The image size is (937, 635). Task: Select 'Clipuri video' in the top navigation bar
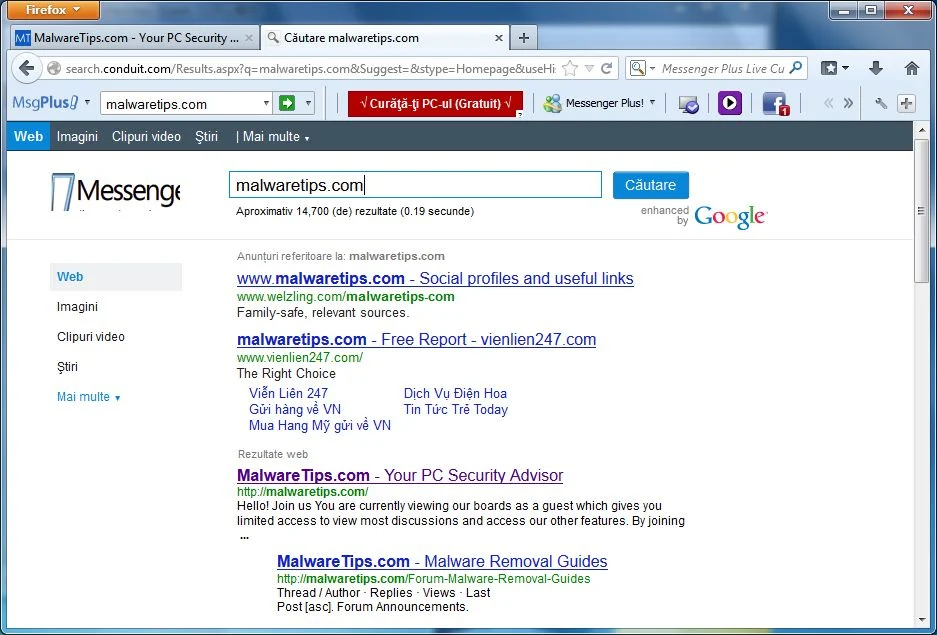[x=146, y=137]
